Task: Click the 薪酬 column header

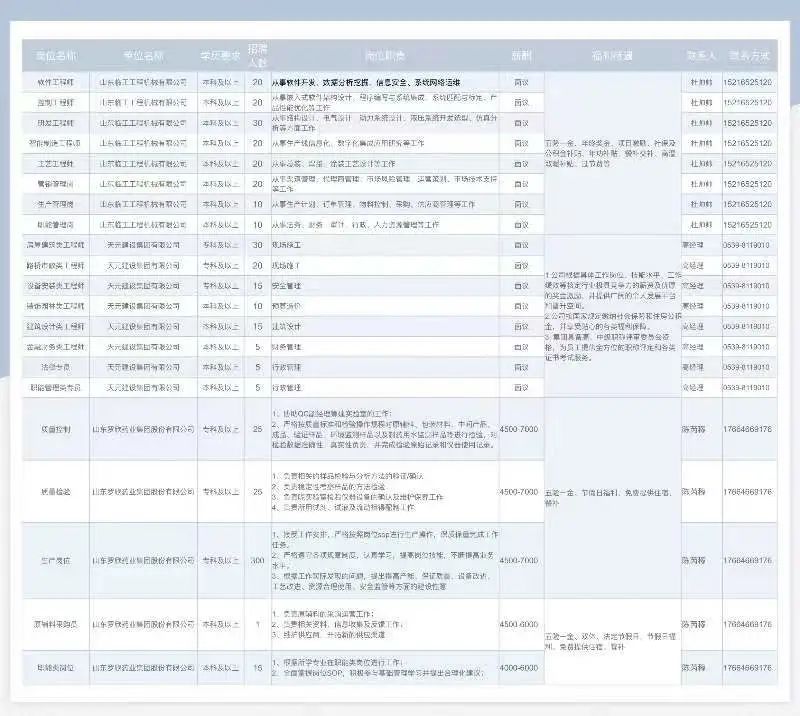Action: pyautogui.click(x=521, y=56)
